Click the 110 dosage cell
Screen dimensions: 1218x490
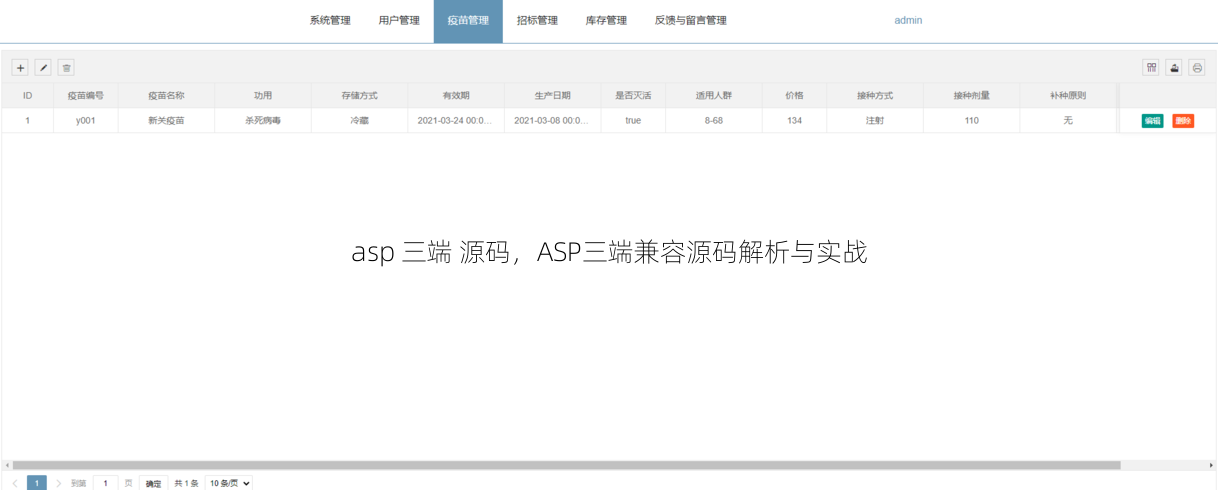tap(971, 120)
